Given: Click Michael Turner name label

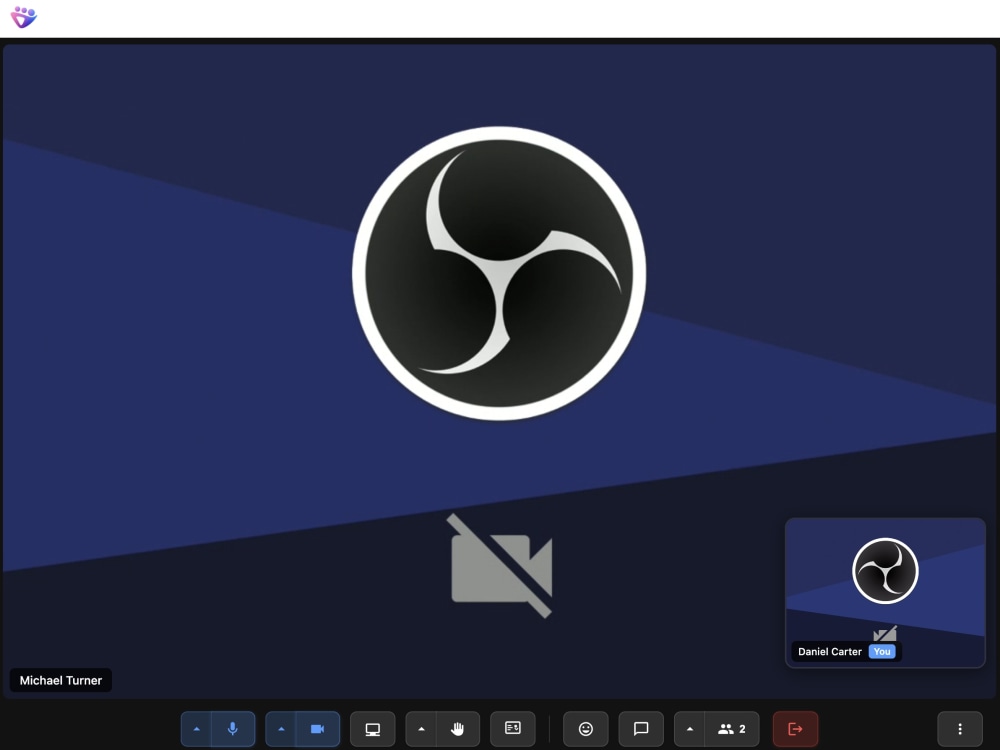Looking at the screenshot, I should pyautogui.click(x=61, y=680).
